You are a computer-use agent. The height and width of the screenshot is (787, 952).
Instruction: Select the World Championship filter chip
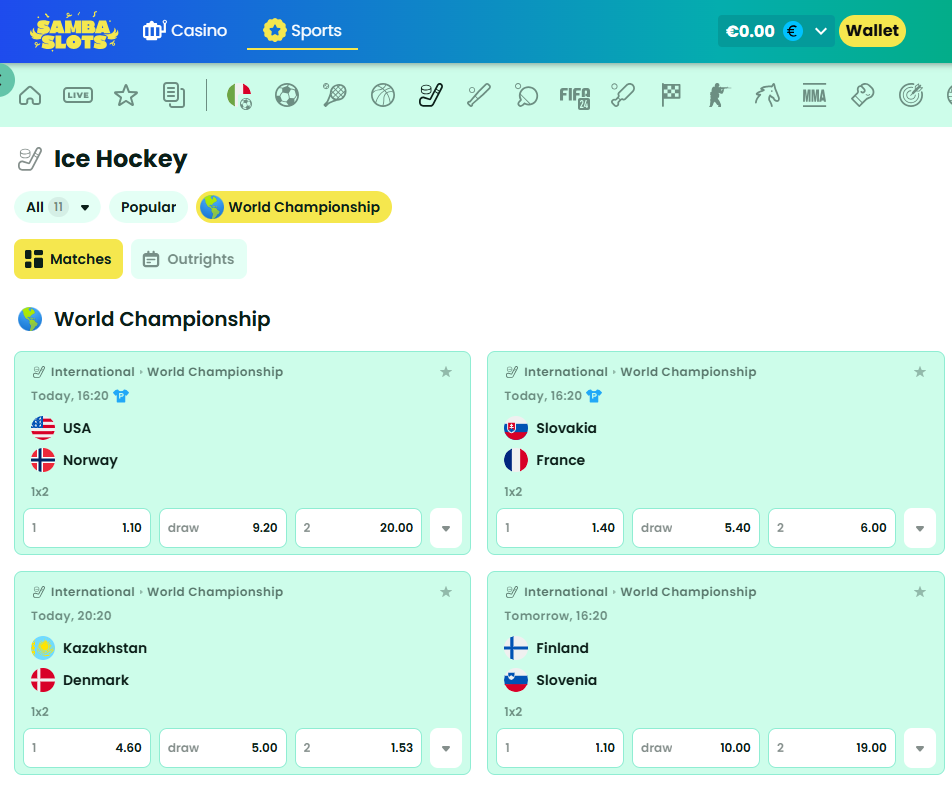coord(294,207)
